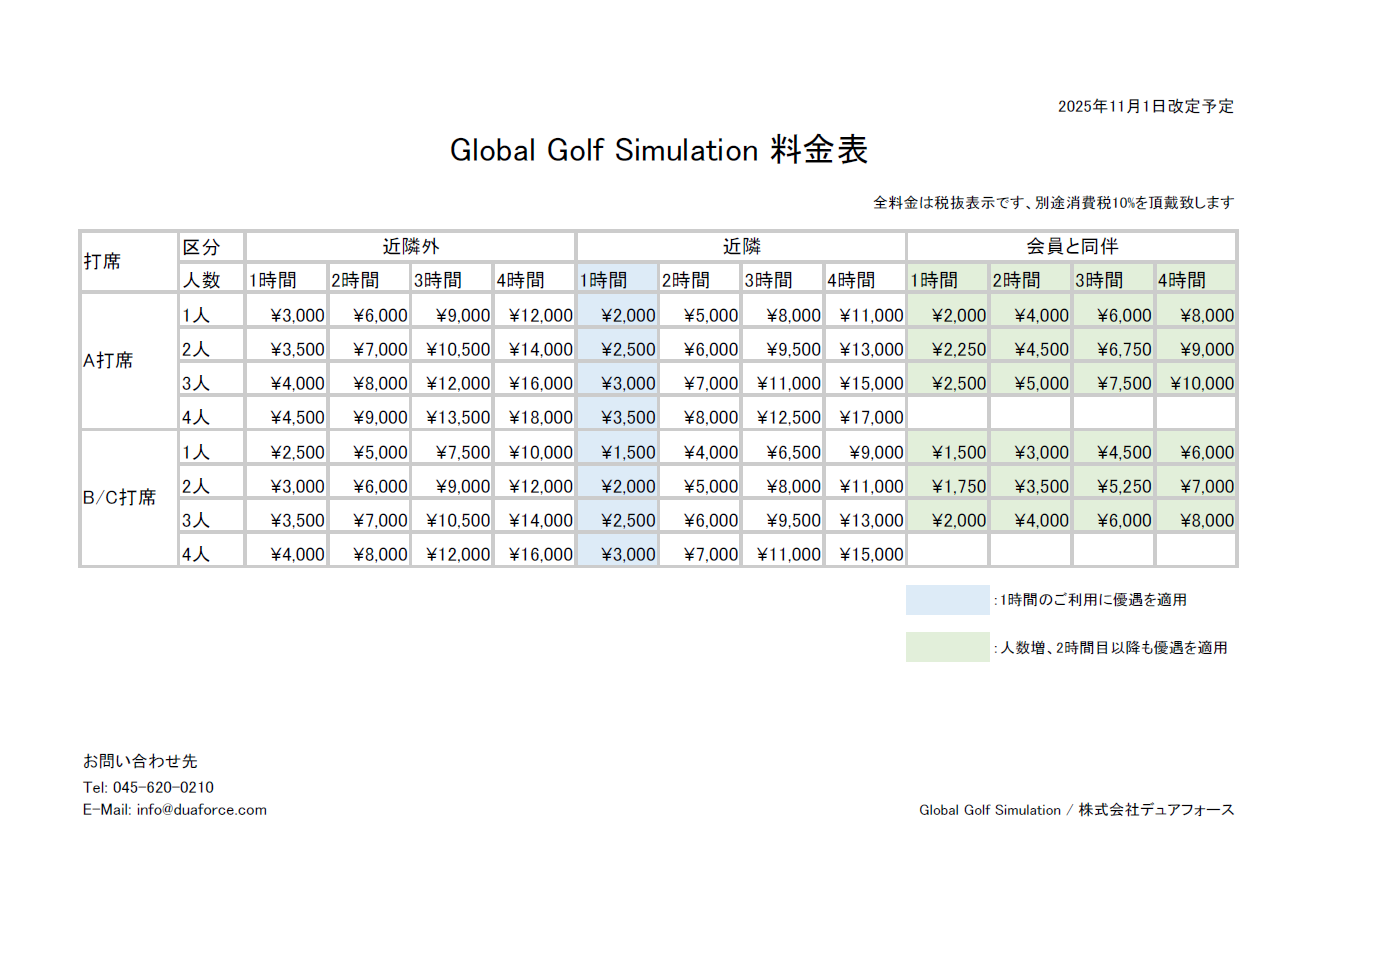Click the green legend color swatch
This screenshot has width=1379, height=973.
tap(946, 647)
